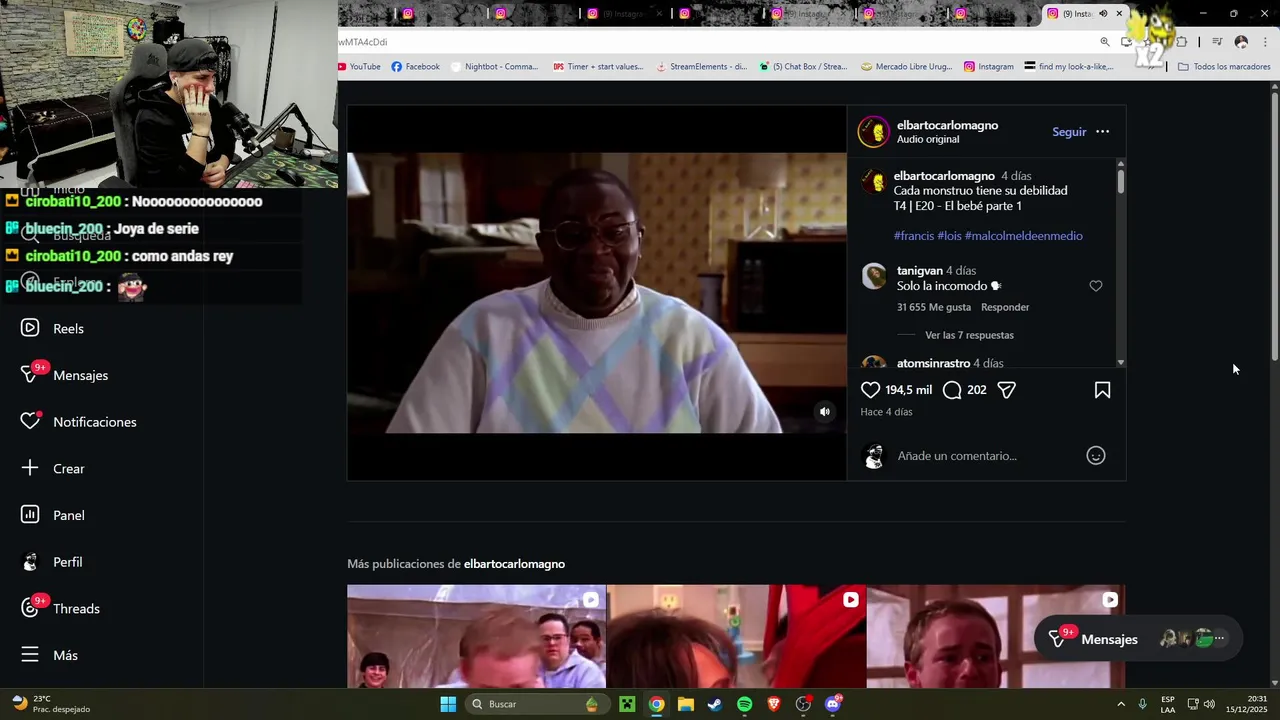Open the three-dot post options menu
The height and width of the screenshot is (720, 1280).
click(1102, 132)
